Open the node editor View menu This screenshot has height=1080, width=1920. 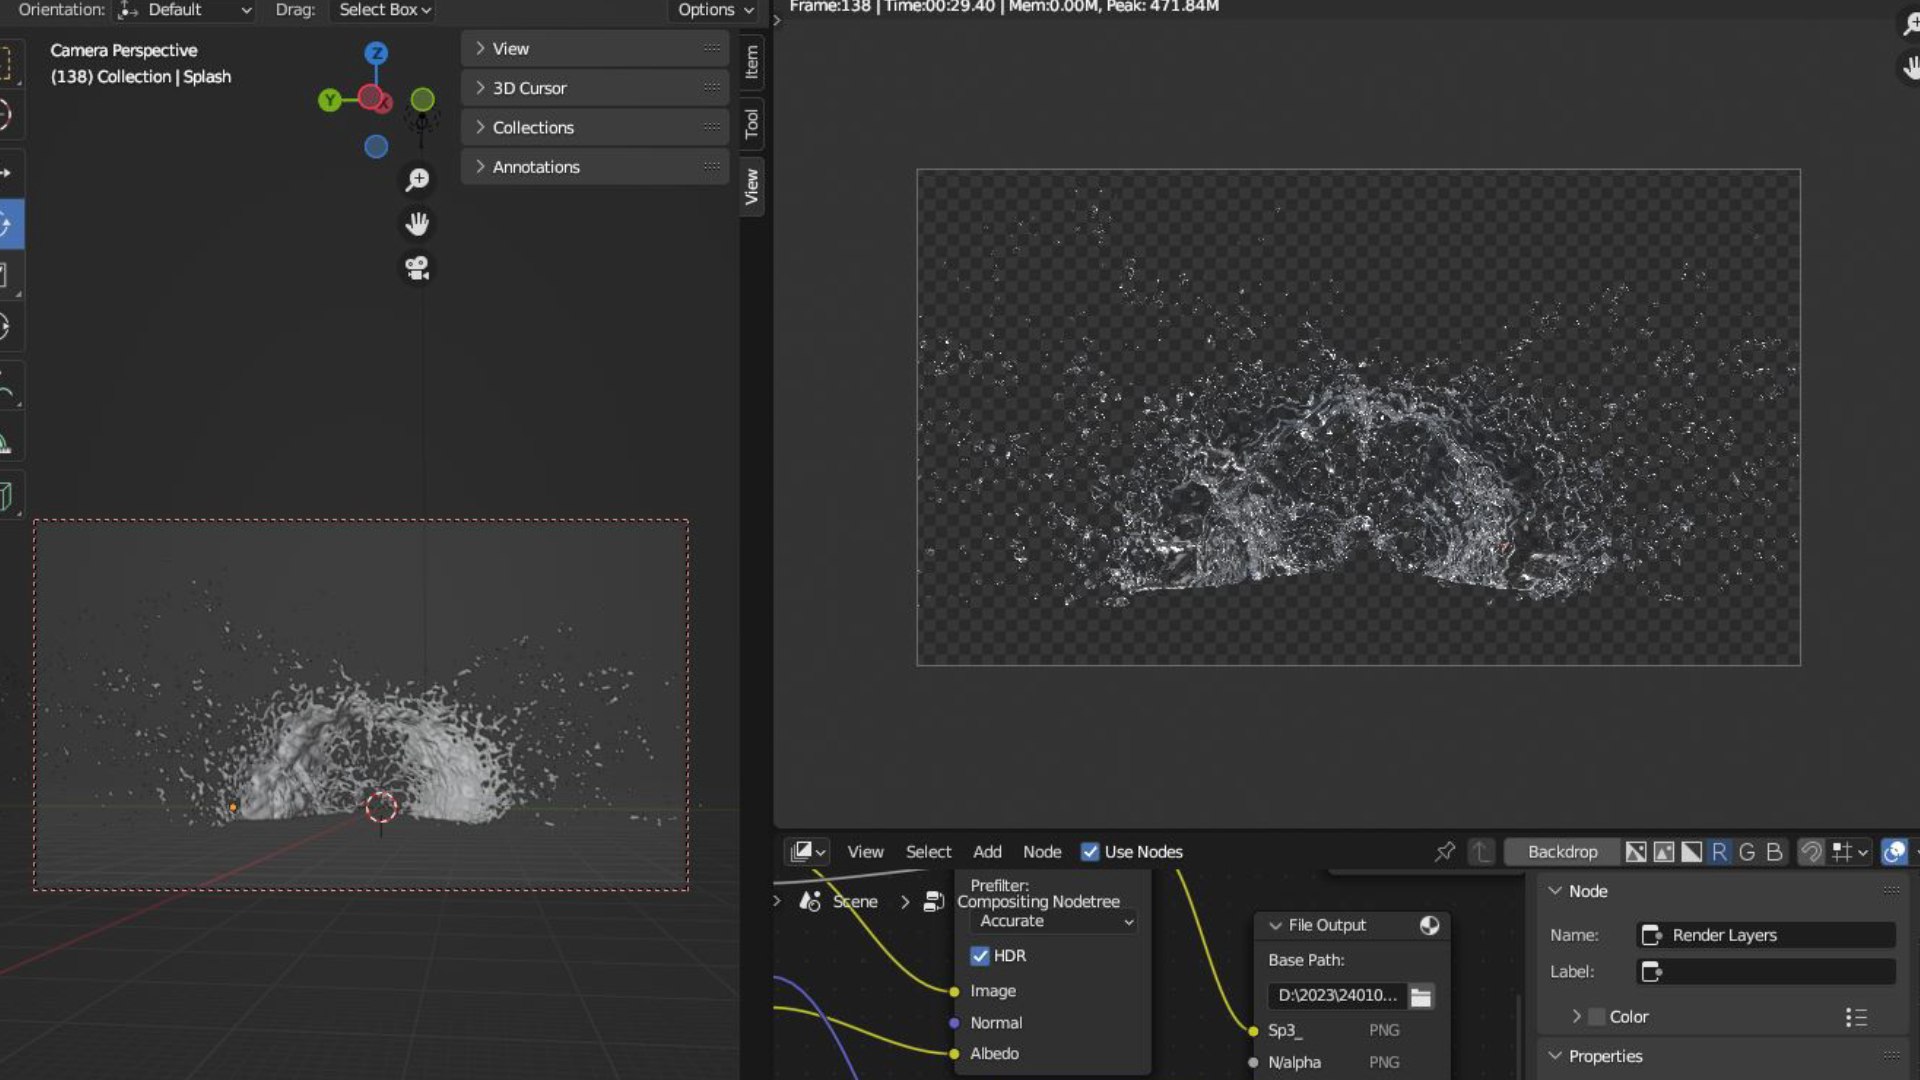[x=865, y=852]
